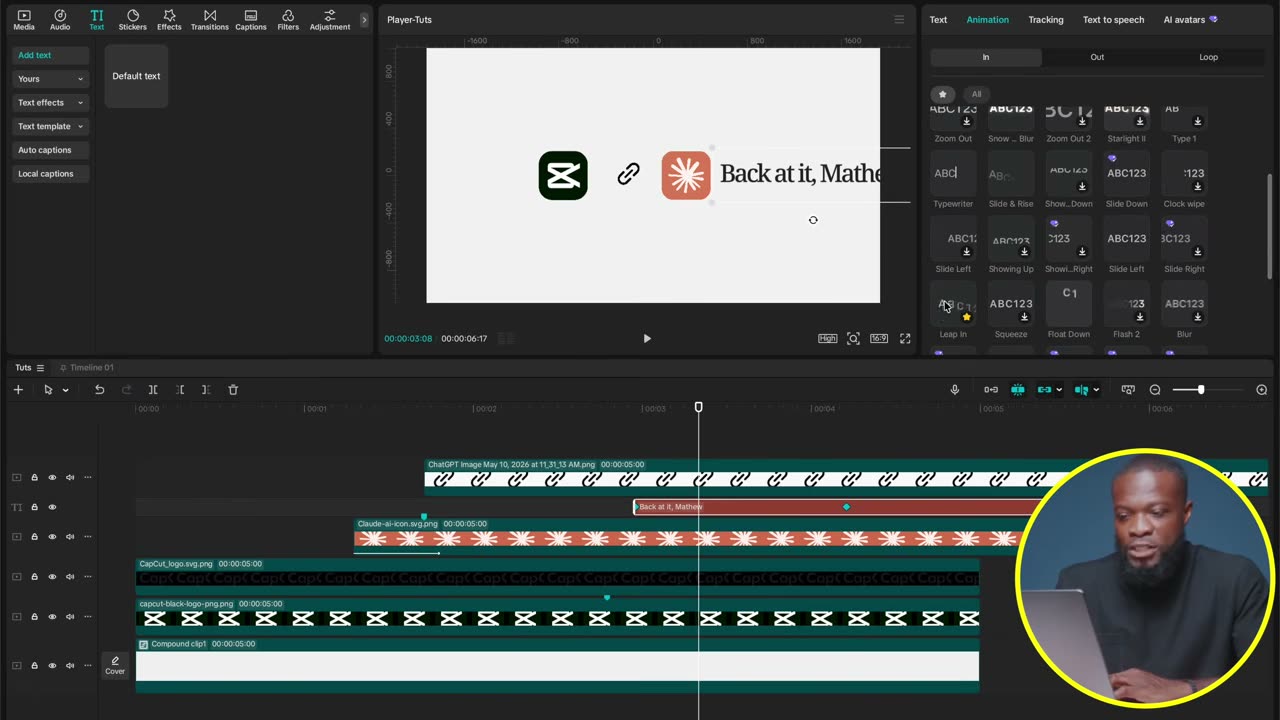Toggle the preview axis

click(1081, 390)
